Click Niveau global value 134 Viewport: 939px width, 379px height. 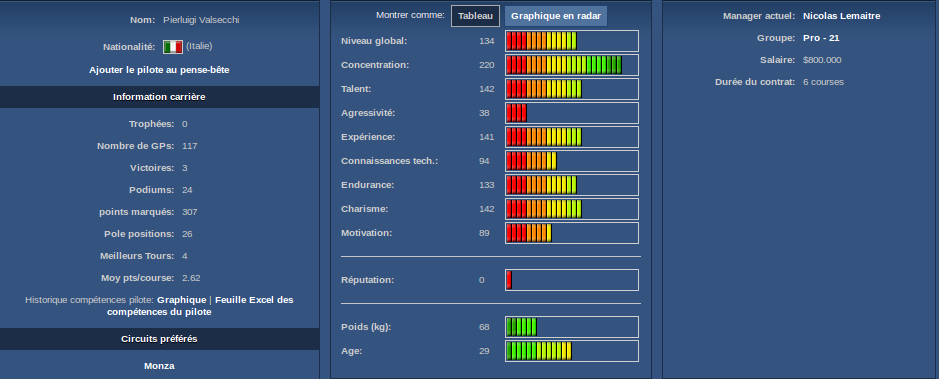click(487, 41)
